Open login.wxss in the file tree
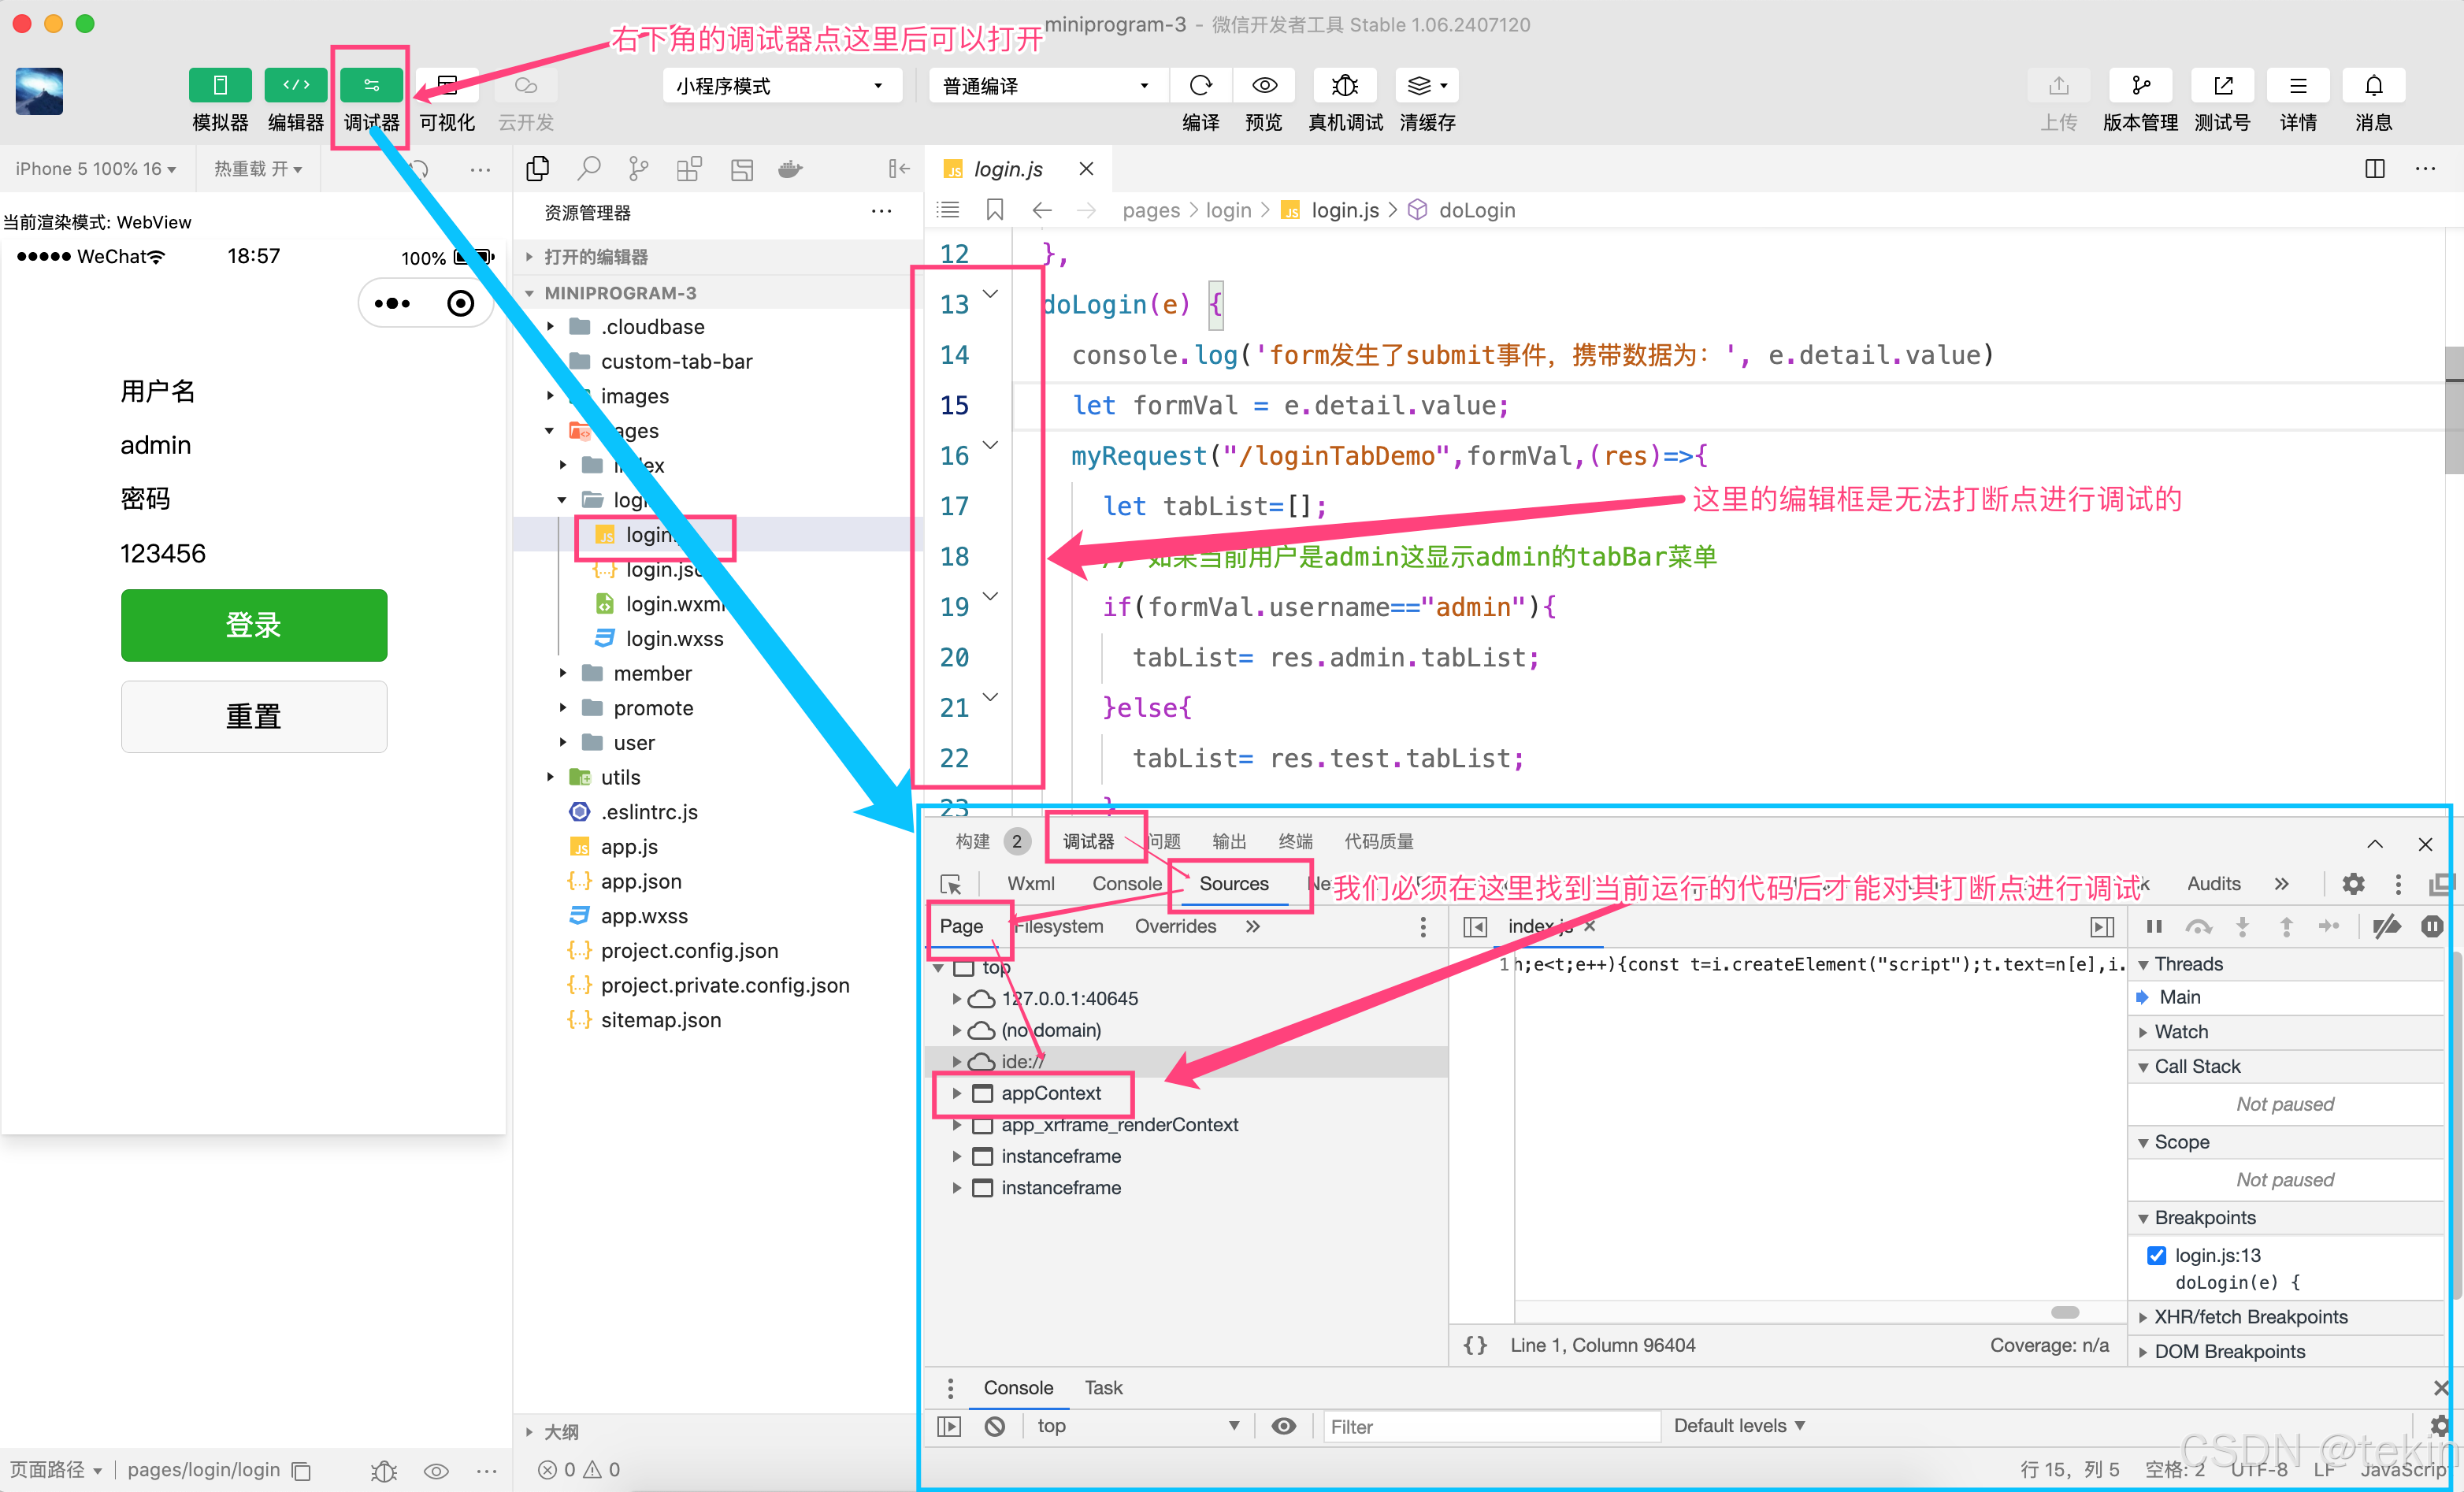This screenshot has width=2464, height=1492. point(674,638)
